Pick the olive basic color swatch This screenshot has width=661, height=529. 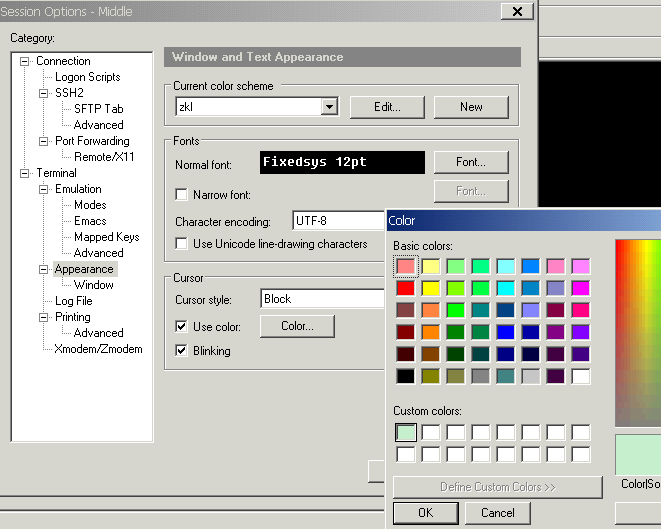[431, 376]
